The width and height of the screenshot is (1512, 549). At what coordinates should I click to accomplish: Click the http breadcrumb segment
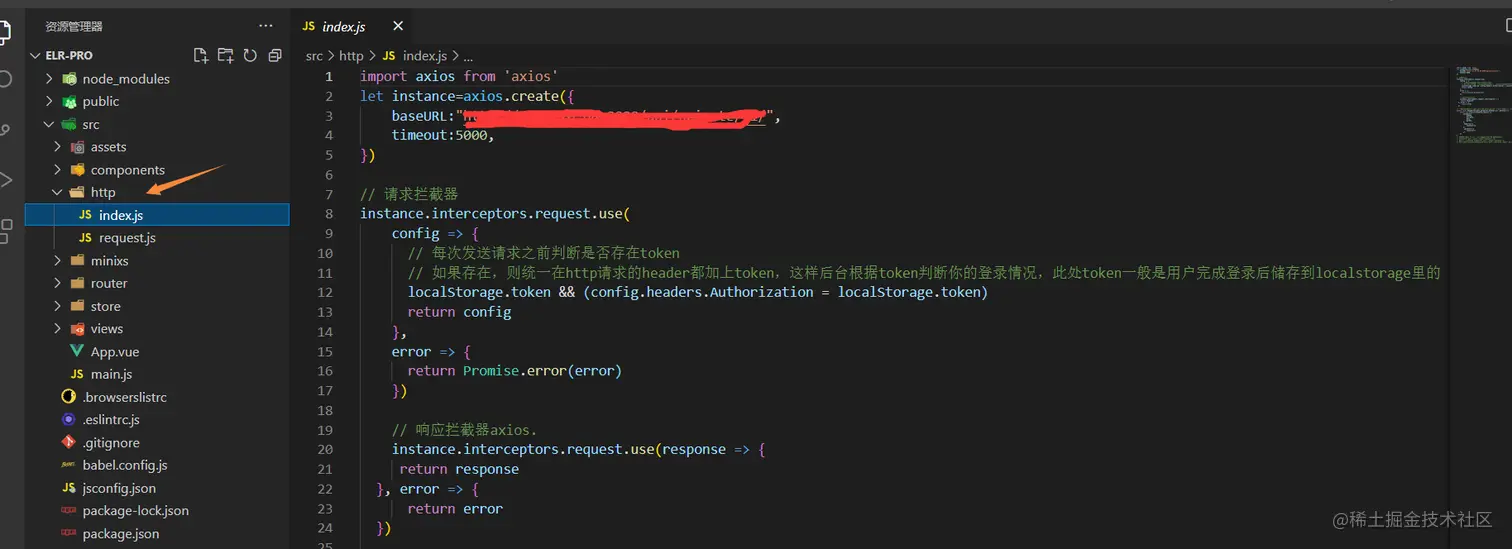pyautogui.click(x=351, y=56)
